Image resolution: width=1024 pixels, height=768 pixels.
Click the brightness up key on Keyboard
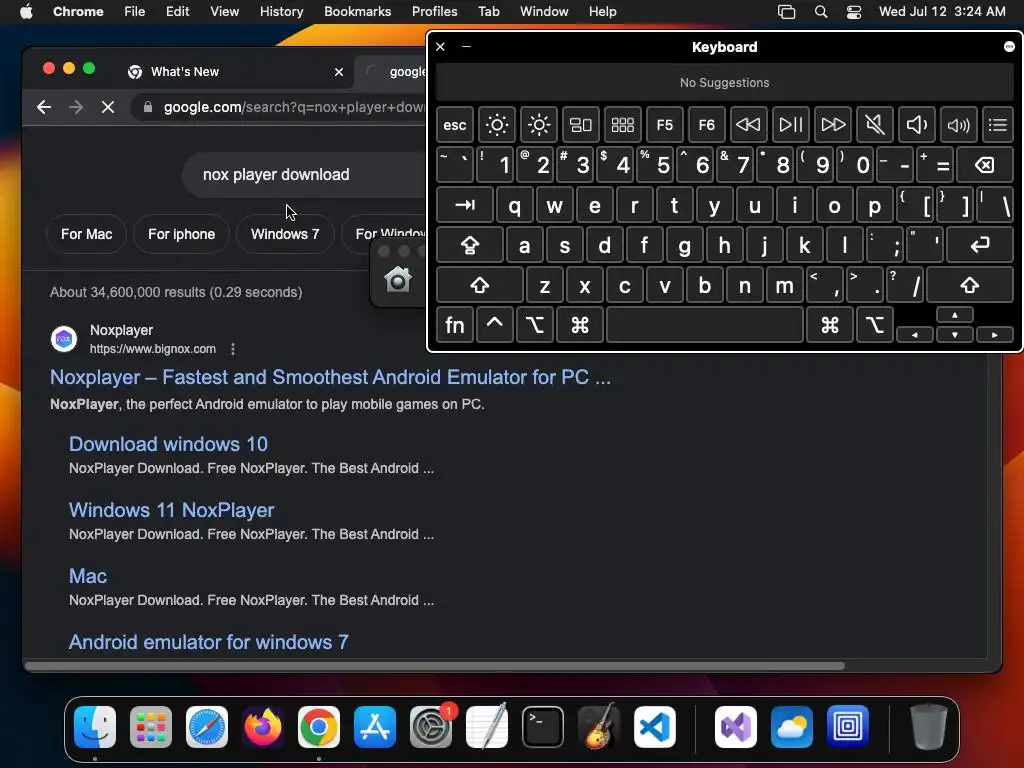pyautogui.click(x=539, y=125)
